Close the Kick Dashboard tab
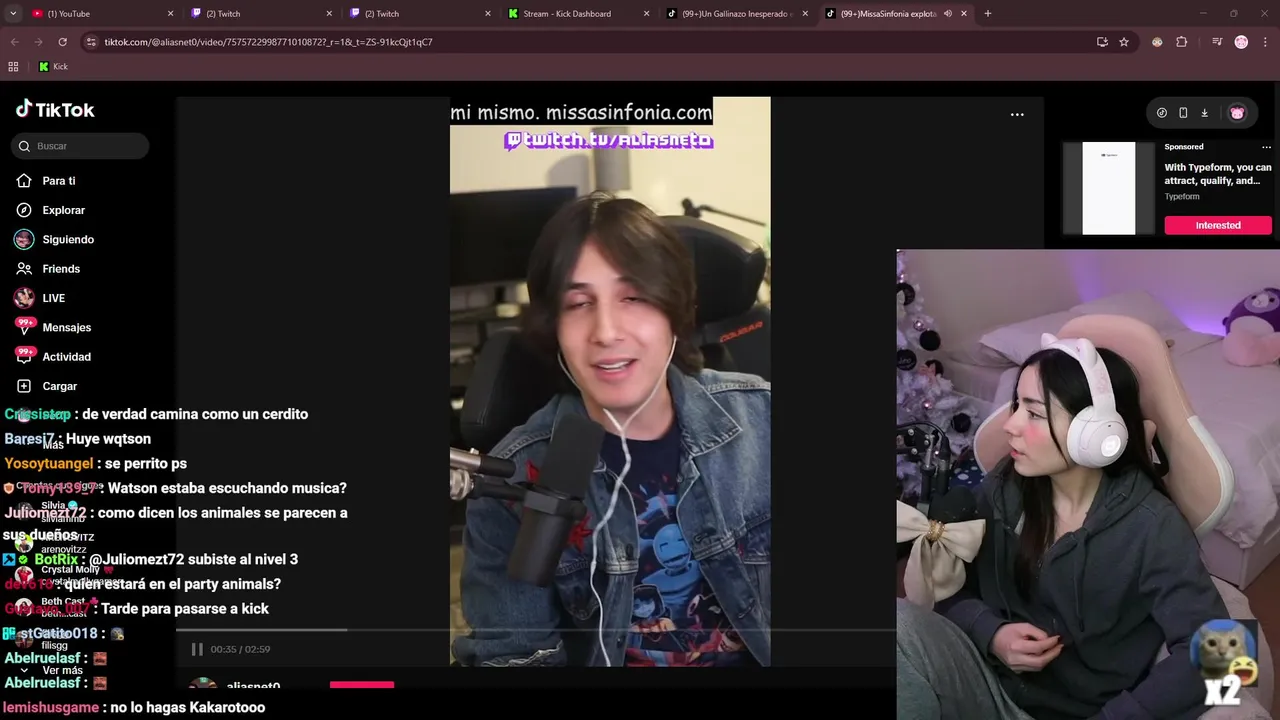Screen dimensions: 1280x720 pyautogui.click(x=646, y=14)
